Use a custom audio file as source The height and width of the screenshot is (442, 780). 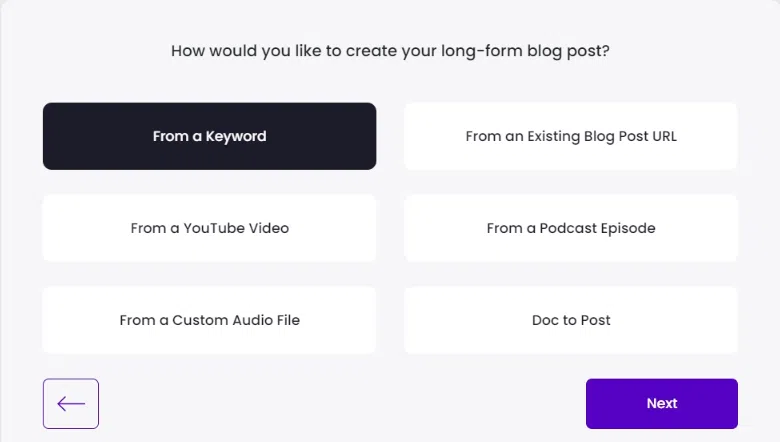pyautogui.click(x=209, y=320)
